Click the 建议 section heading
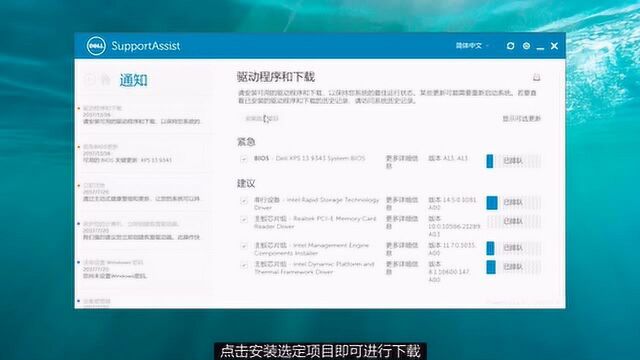 [246, 184]
